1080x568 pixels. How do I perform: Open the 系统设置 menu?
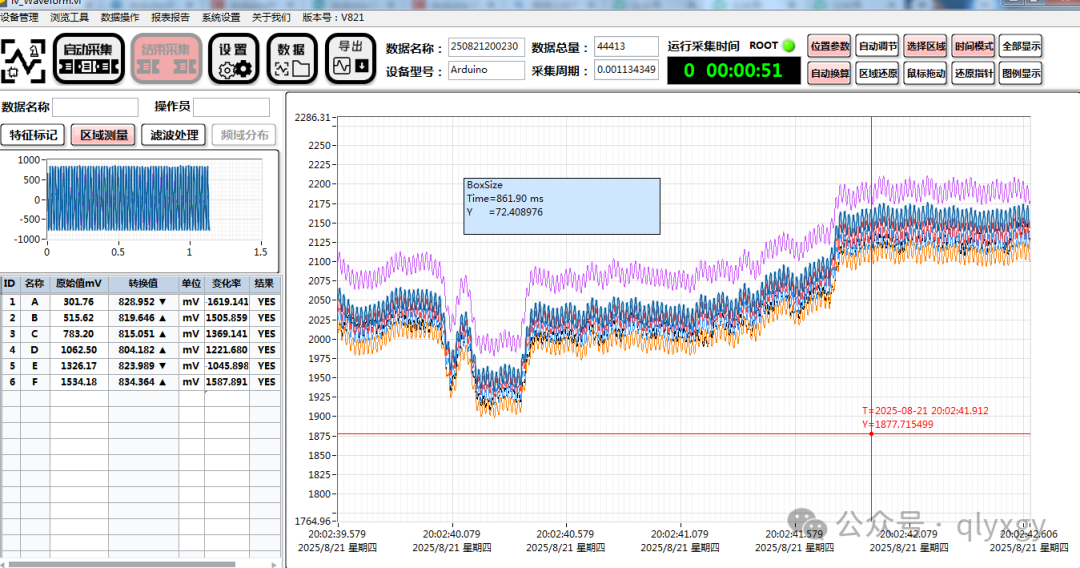click(x=221, y=17)
